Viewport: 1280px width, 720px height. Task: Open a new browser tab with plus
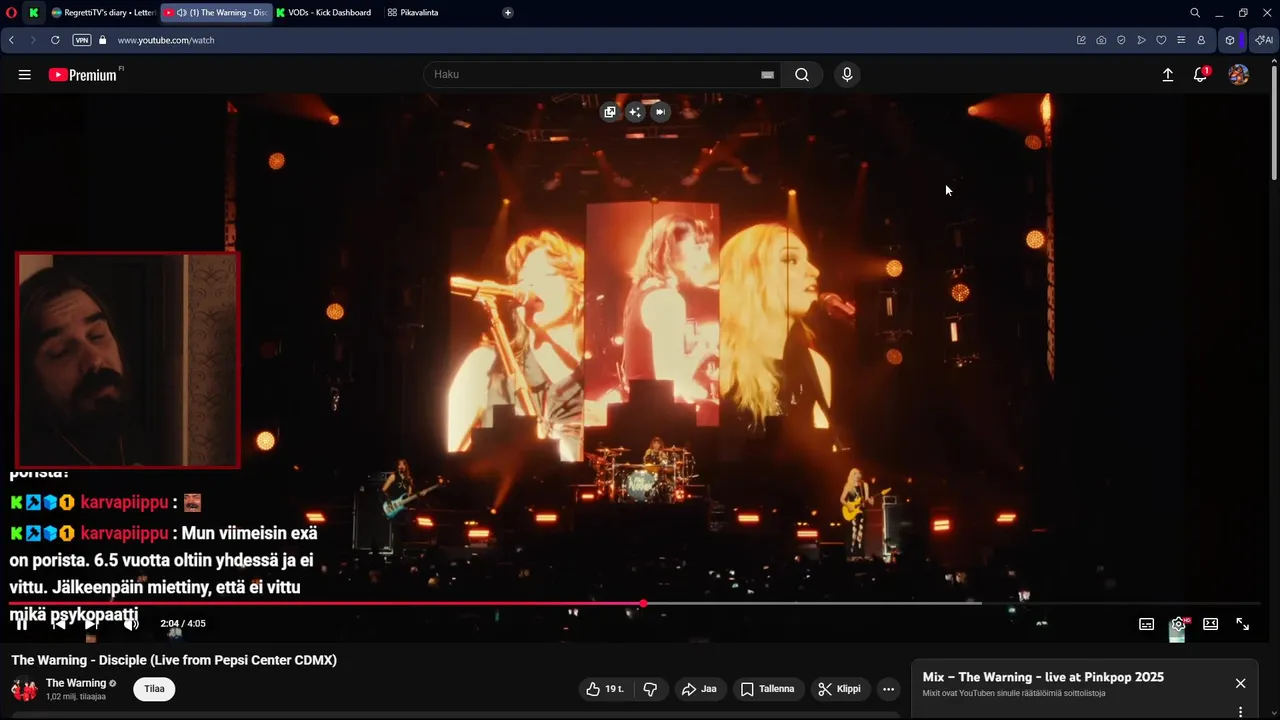point(508,12)
